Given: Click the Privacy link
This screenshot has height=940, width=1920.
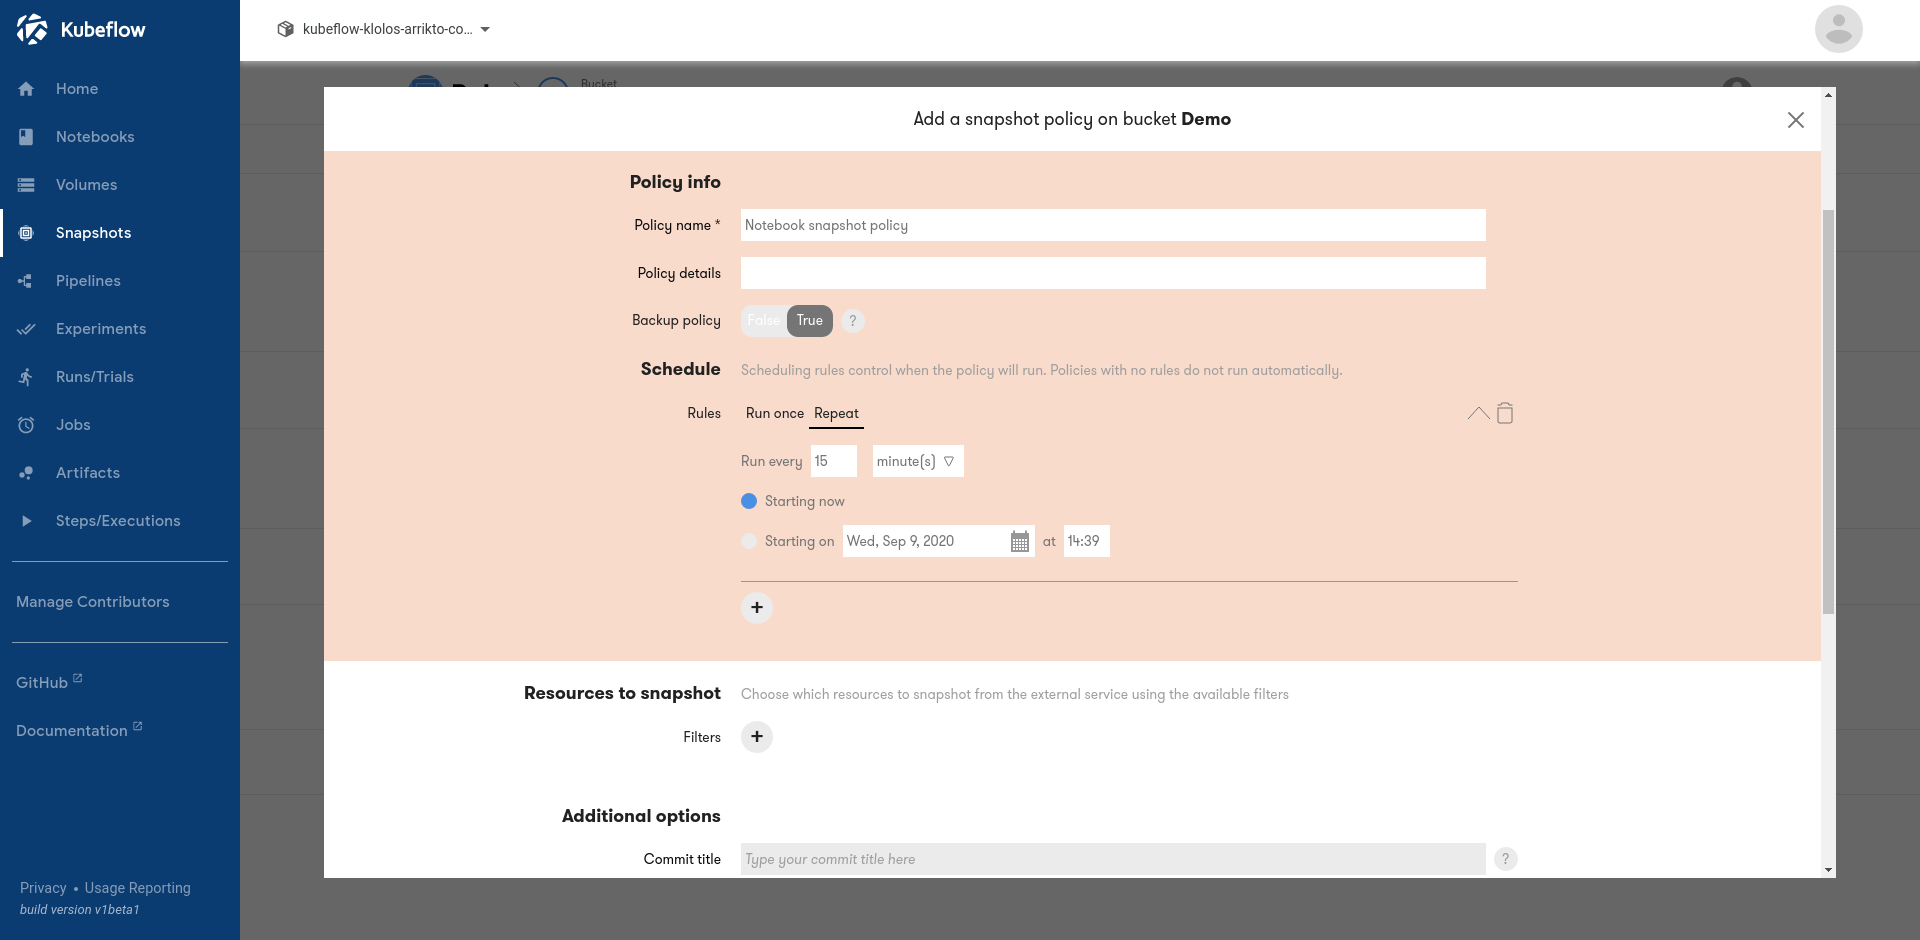Looking at the screenshot, I should coord(43,888).
